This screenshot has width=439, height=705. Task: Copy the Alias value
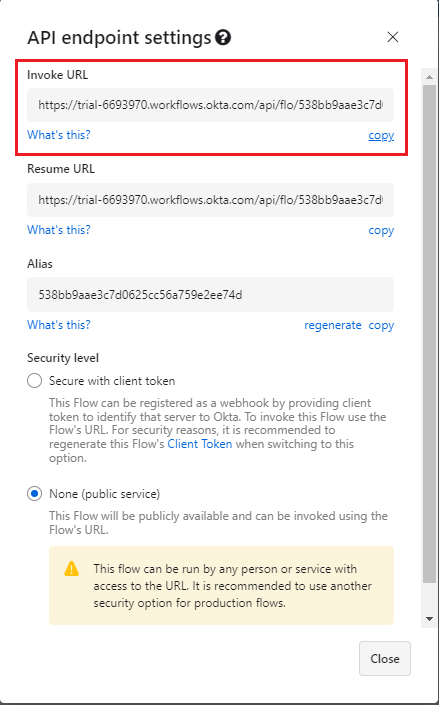pos(381,325)
